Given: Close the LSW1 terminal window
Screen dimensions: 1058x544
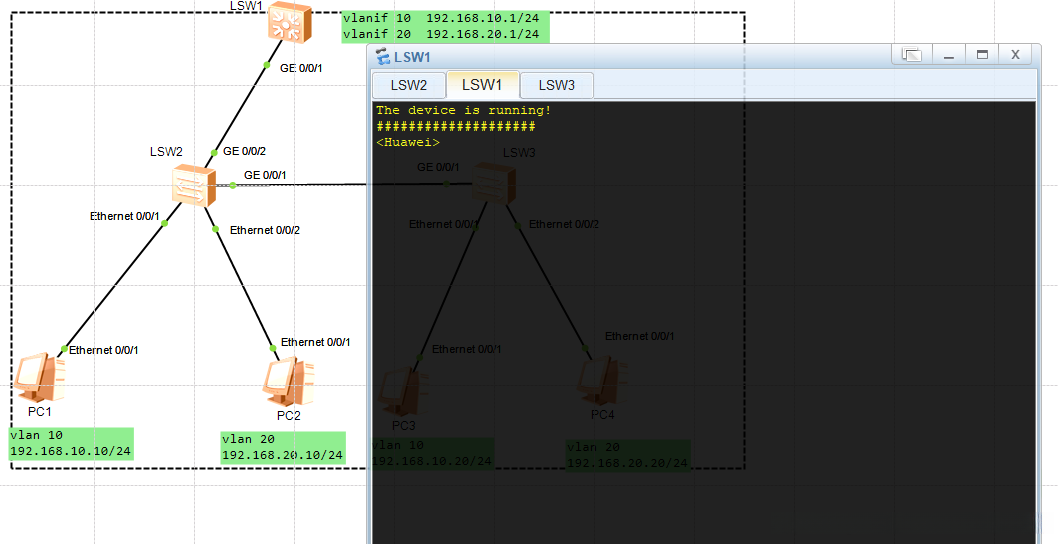Looking at the screenshot, I should (x=1015, y=55).
